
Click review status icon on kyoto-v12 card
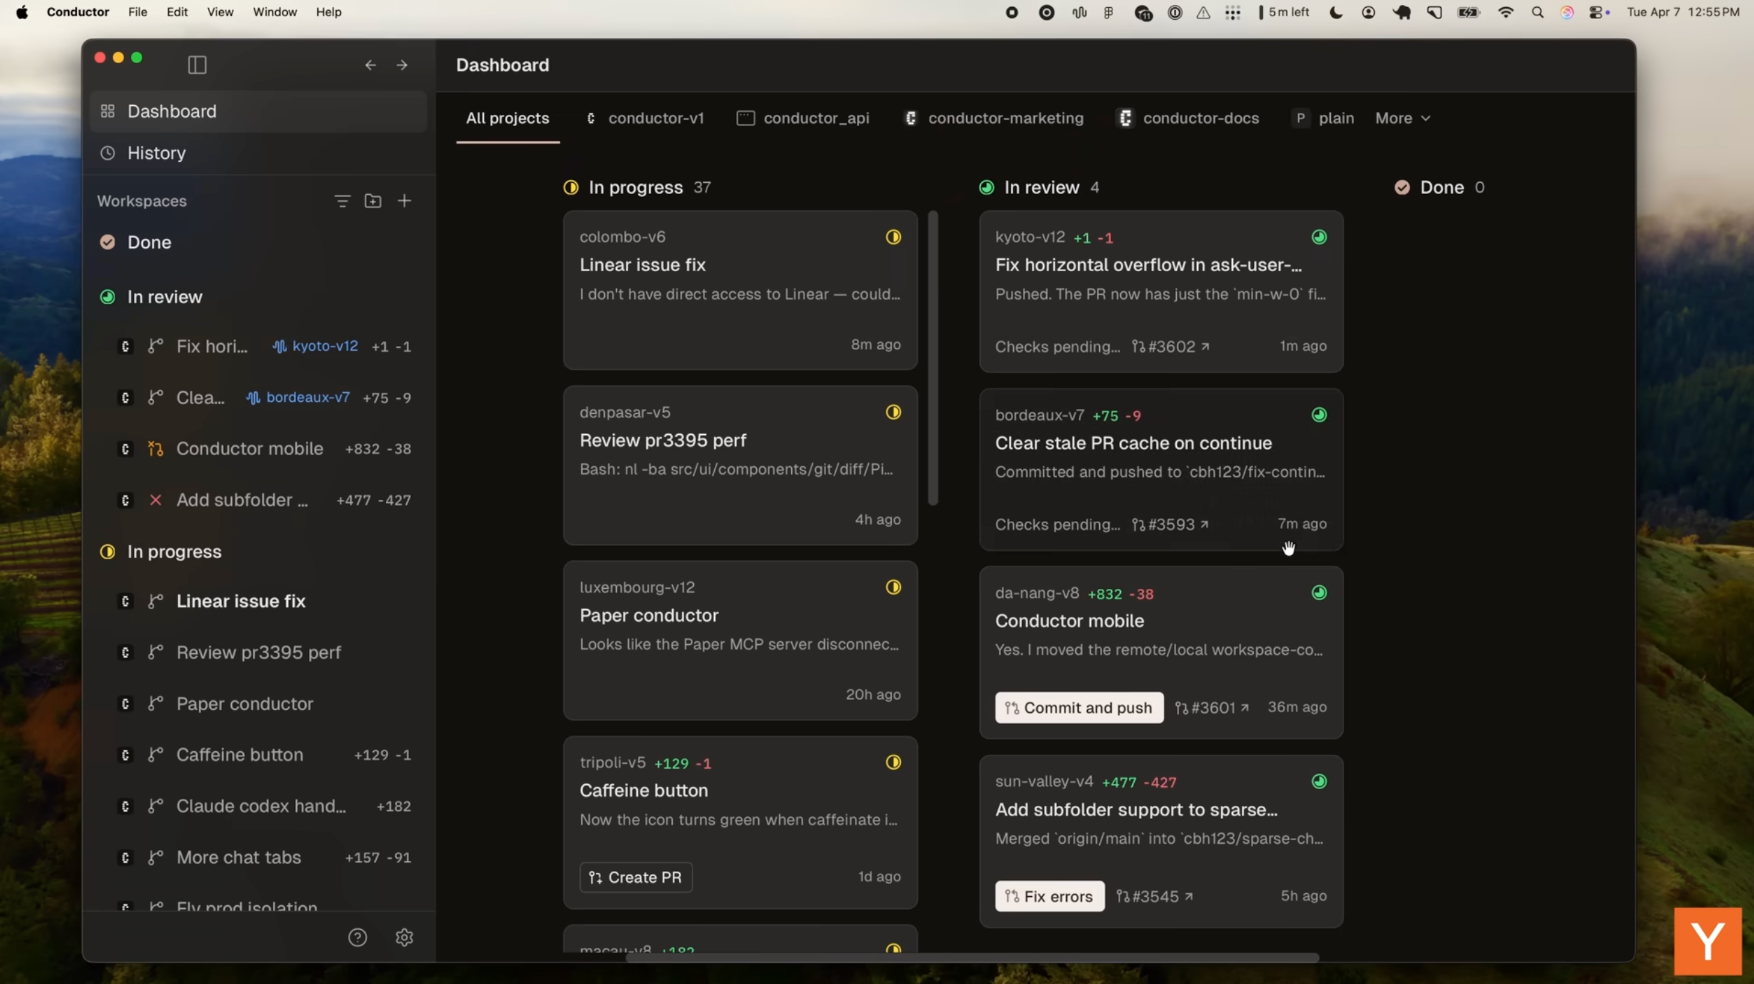[1319, 237]
